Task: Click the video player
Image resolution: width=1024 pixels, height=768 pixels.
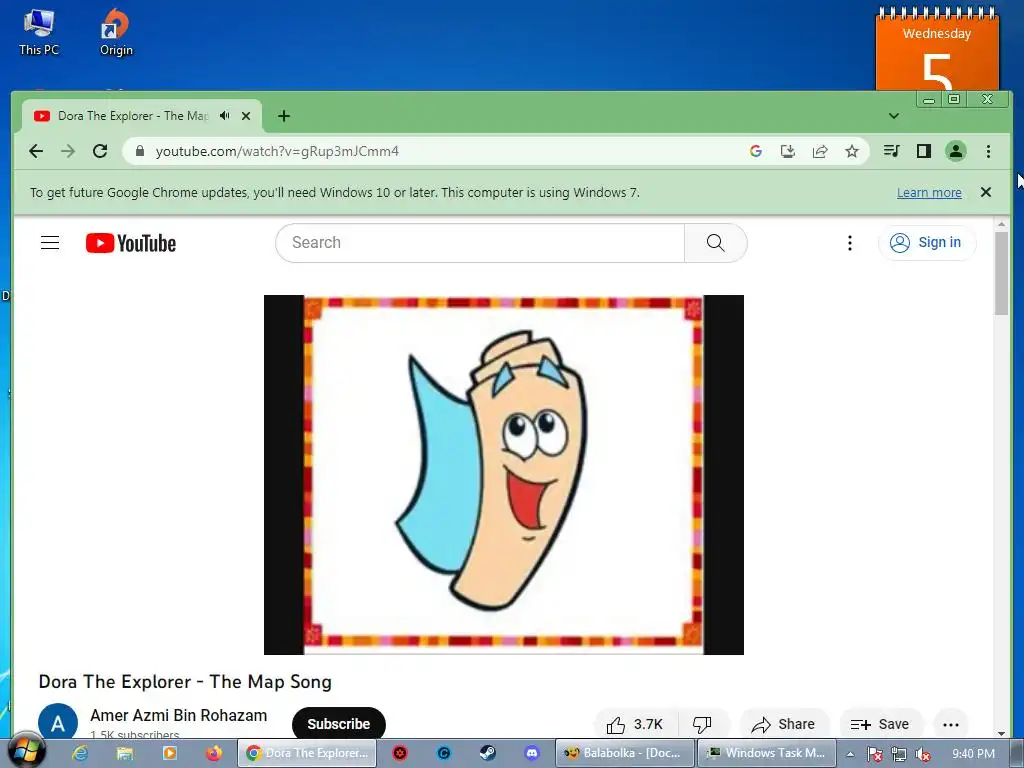Action: (504, 475)
